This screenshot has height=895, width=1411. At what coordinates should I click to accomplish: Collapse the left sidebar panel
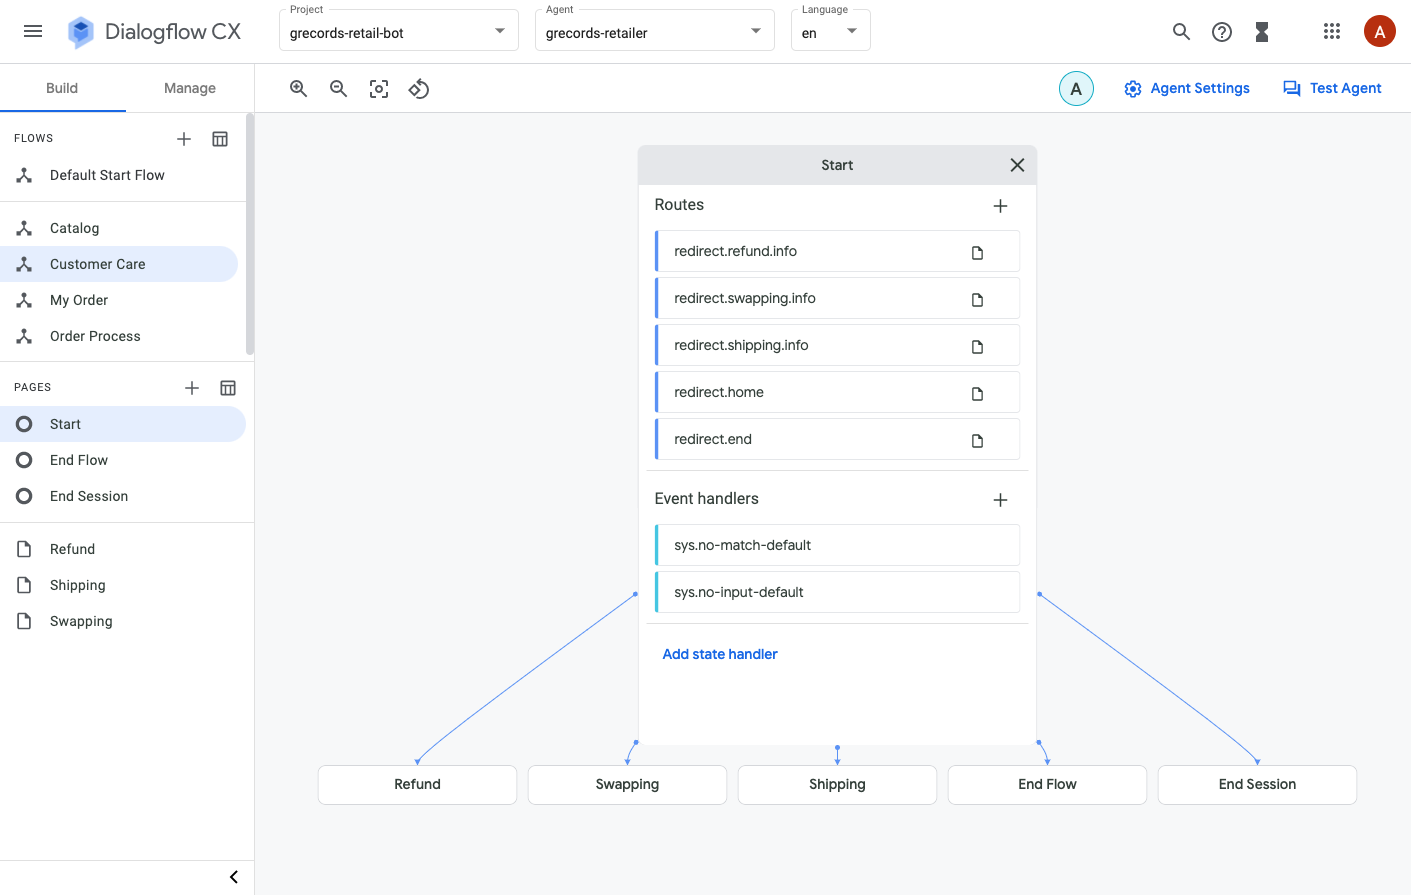[x=234, y=877]
